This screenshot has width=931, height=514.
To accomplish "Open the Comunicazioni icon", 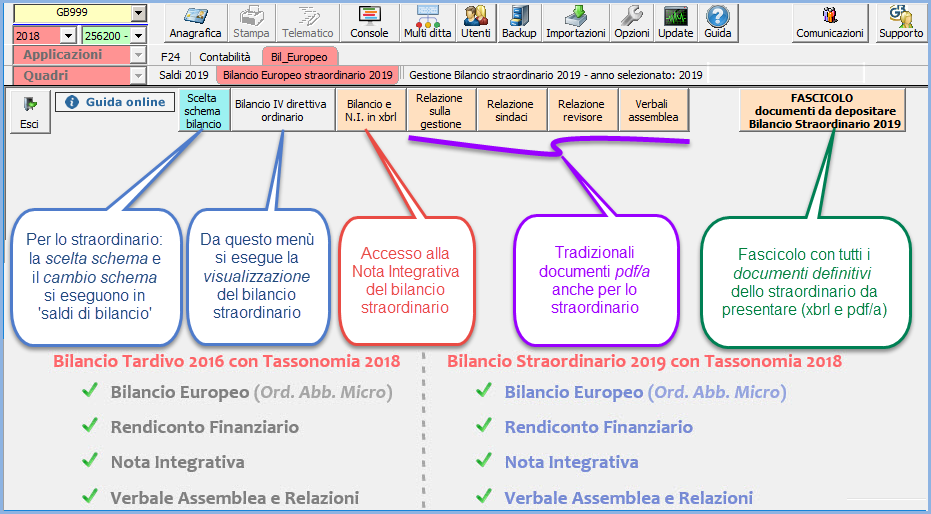I will (830, 23).
